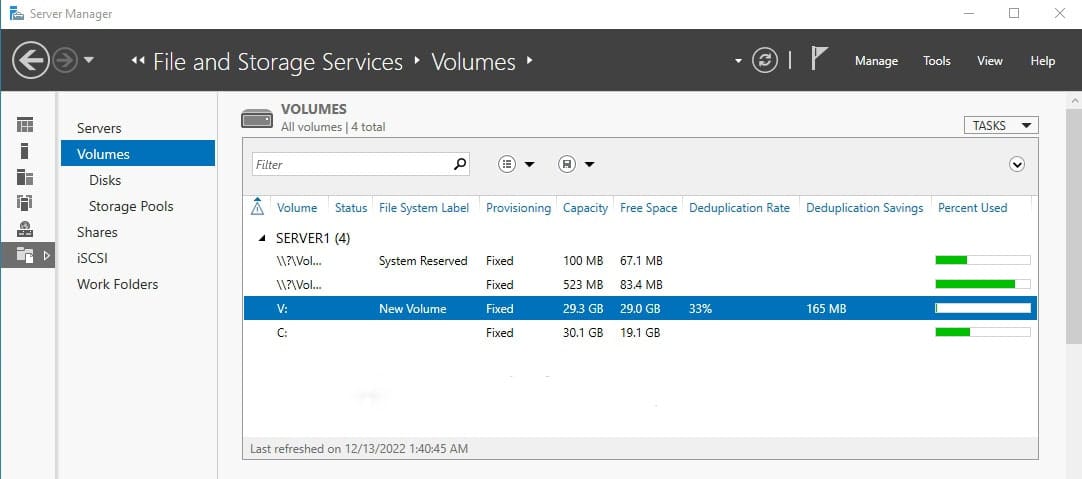Viewport: 1082px width, 479px height.
Task: Select Disks in the navigation pane
Action: [x=105, y=180]
